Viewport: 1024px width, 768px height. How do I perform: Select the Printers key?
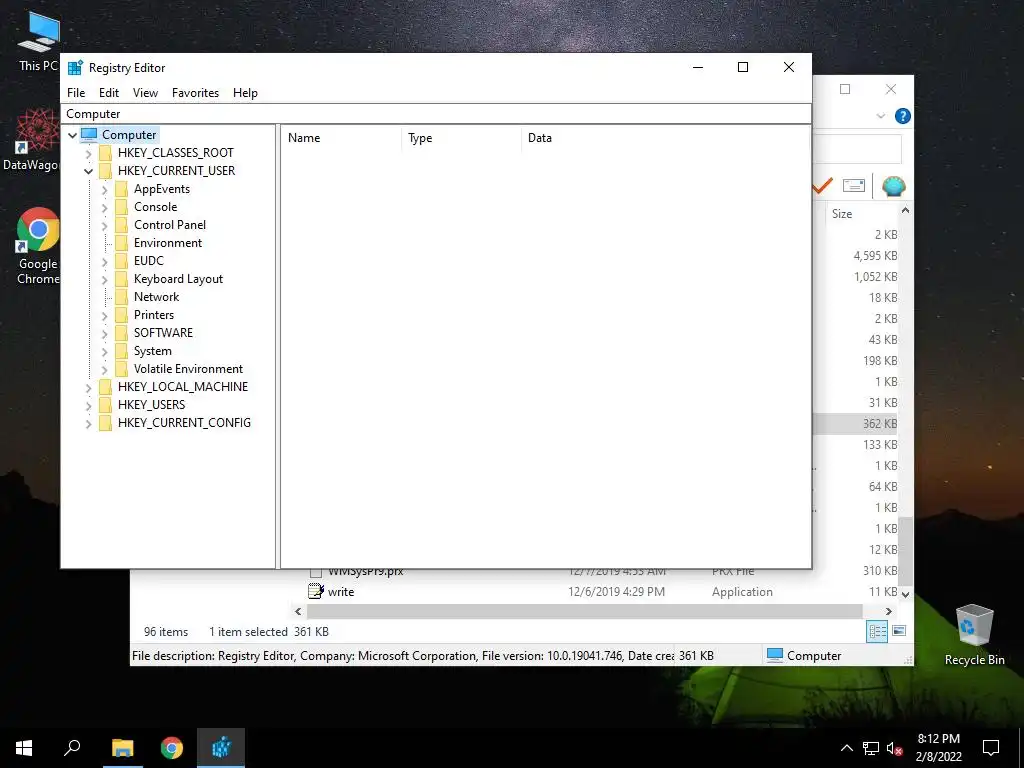[x=153, y=315]
